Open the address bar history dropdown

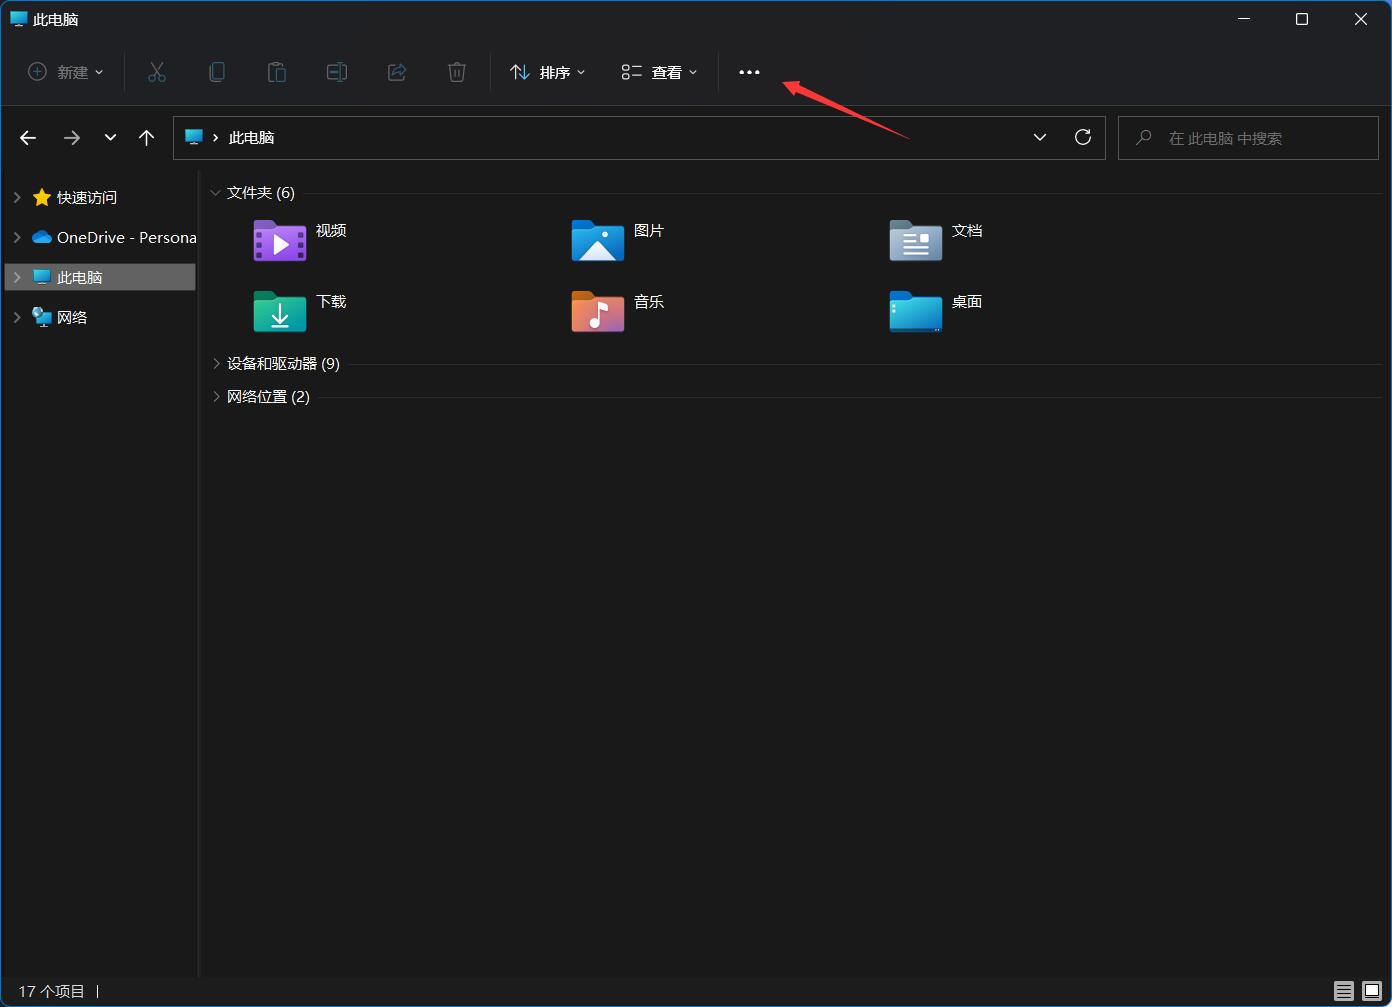(x=1040, y=138)
